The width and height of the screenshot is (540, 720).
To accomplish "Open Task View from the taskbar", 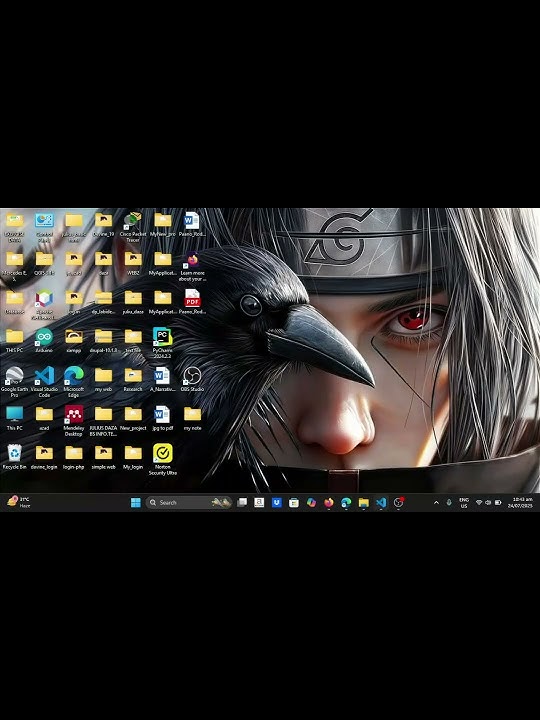I will 242,502.
